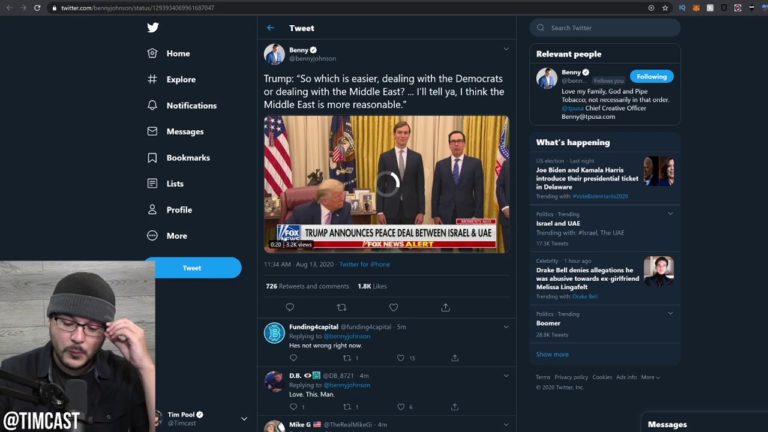Retweet D.B.'s reply
This screenshot has width=768, height=432.
click(x=347, y=407)
